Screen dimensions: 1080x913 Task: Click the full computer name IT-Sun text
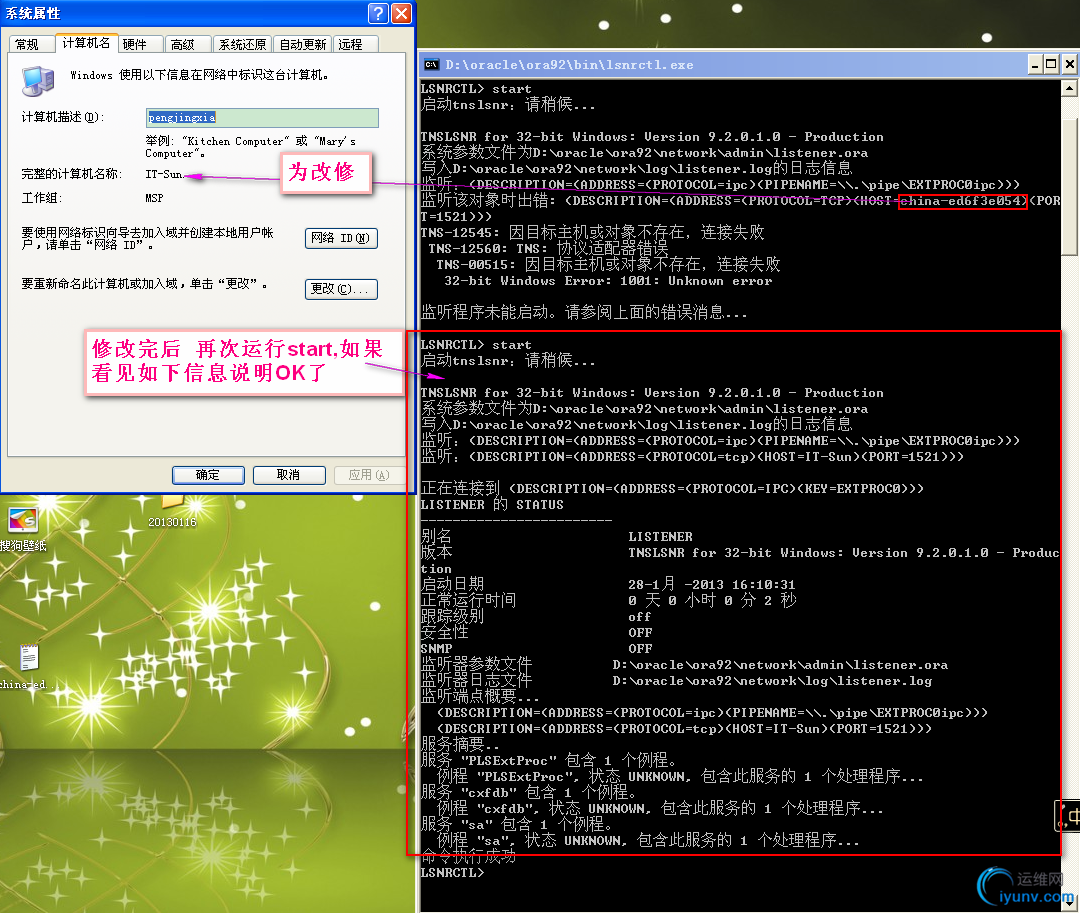click(164, 174)
